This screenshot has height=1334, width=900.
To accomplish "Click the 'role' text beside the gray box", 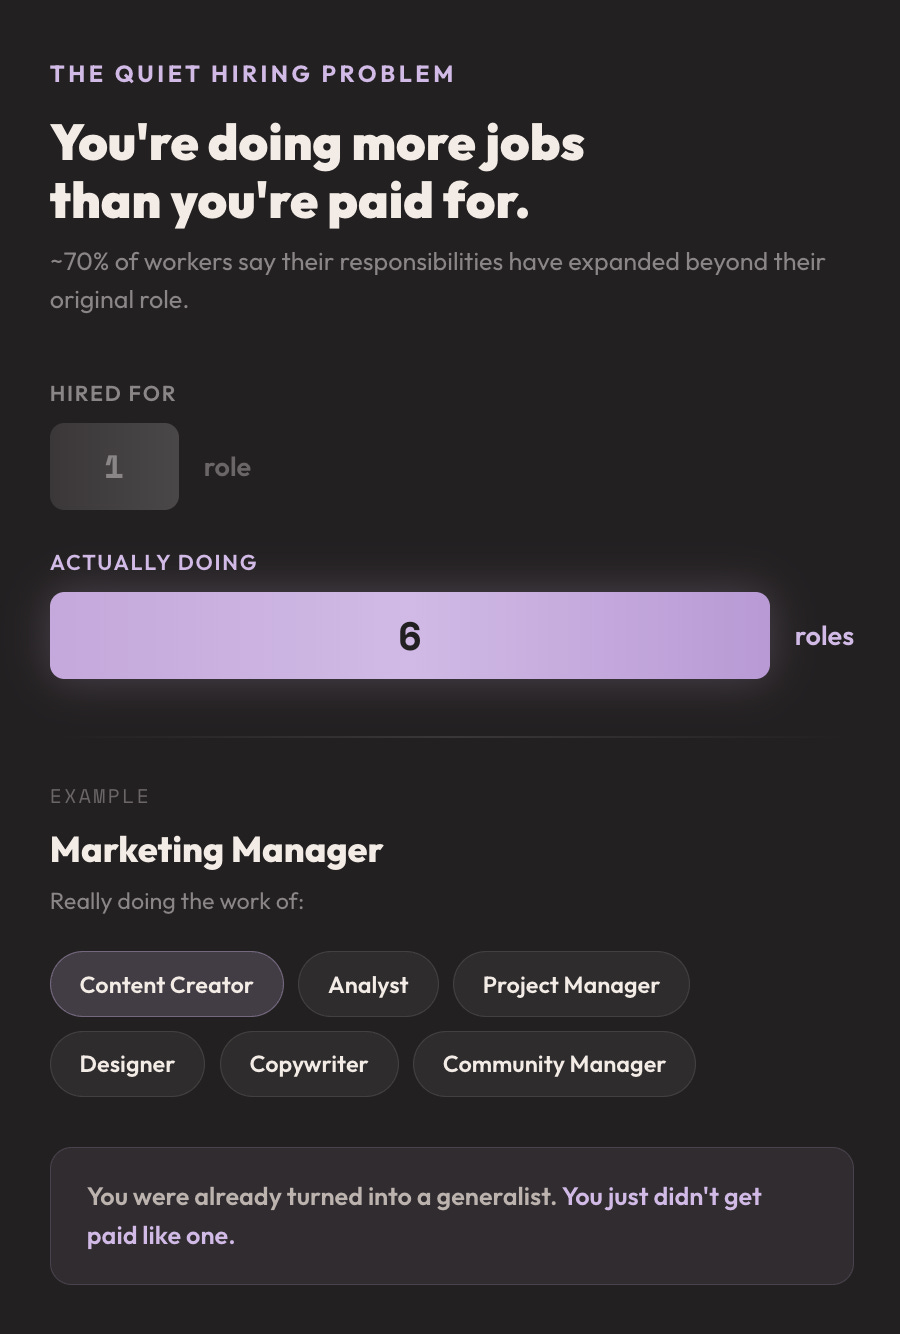I will (x=227, y=467).
